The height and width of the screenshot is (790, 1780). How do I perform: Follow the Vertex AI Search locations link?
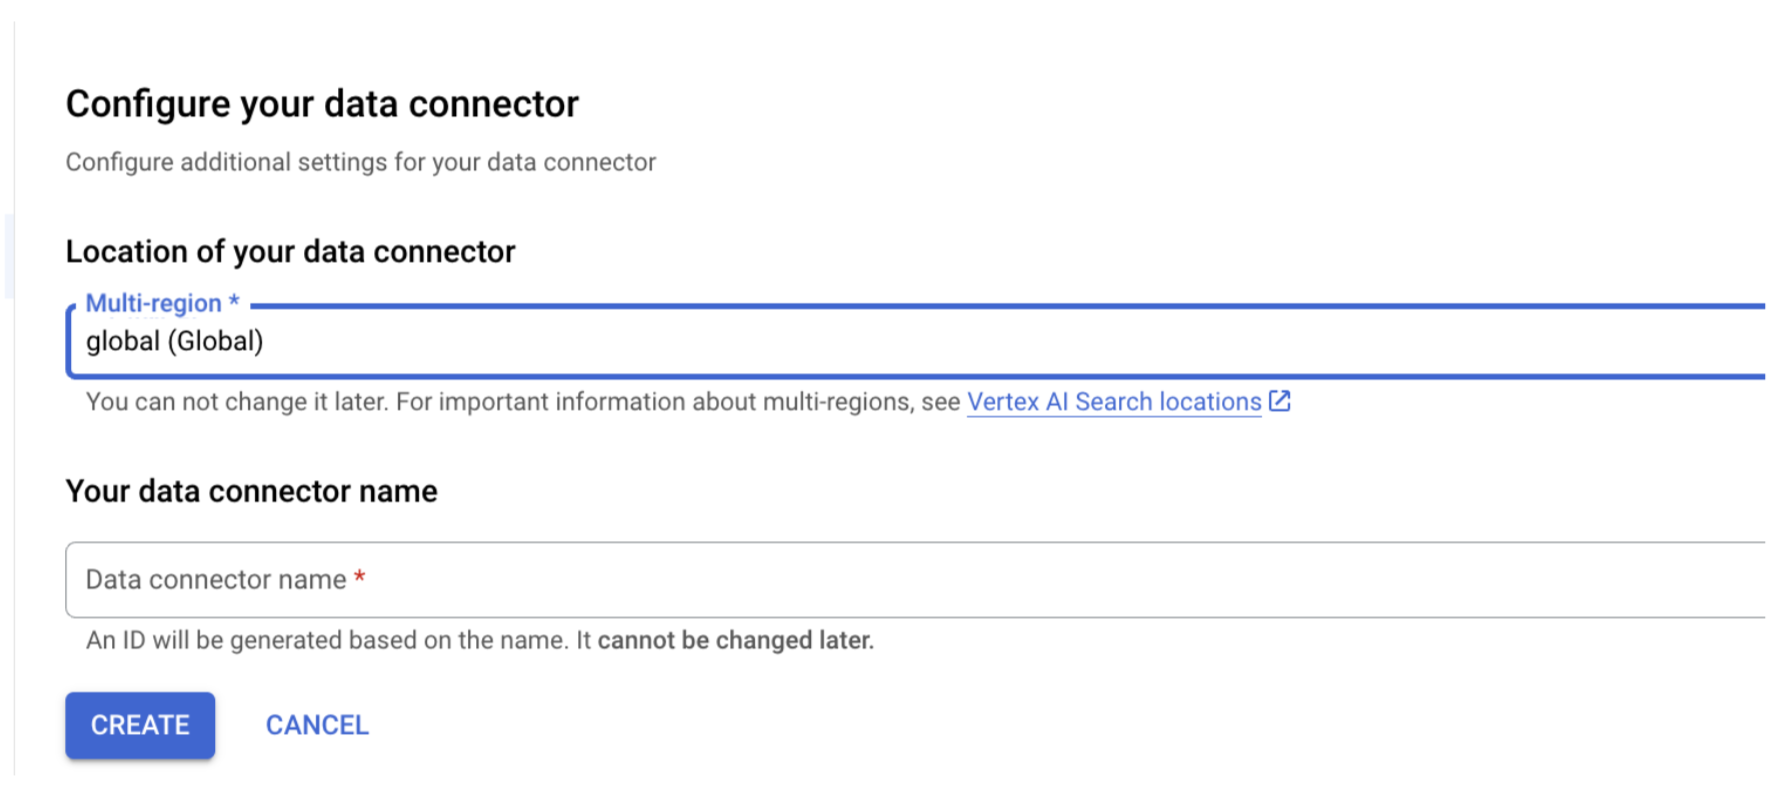1113,402
